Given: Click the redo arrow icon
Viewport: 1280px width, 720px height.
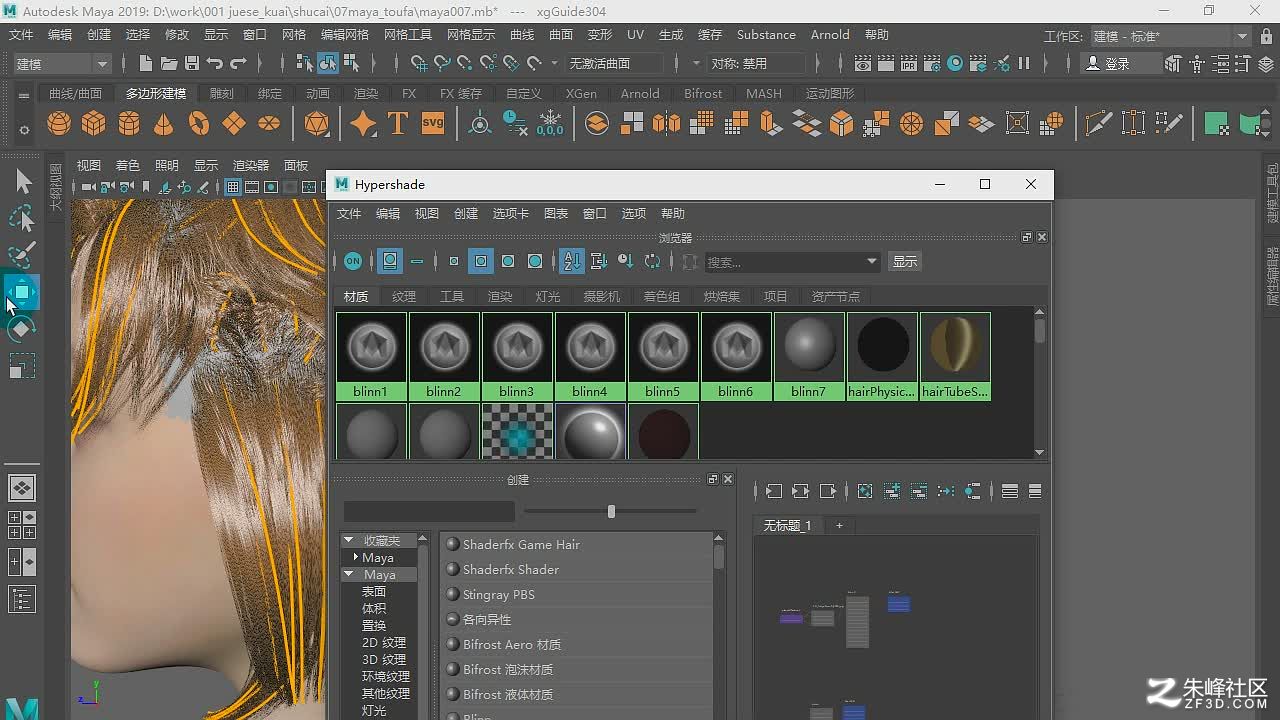Looking at the screenshot, I should [x=238, y=63].
